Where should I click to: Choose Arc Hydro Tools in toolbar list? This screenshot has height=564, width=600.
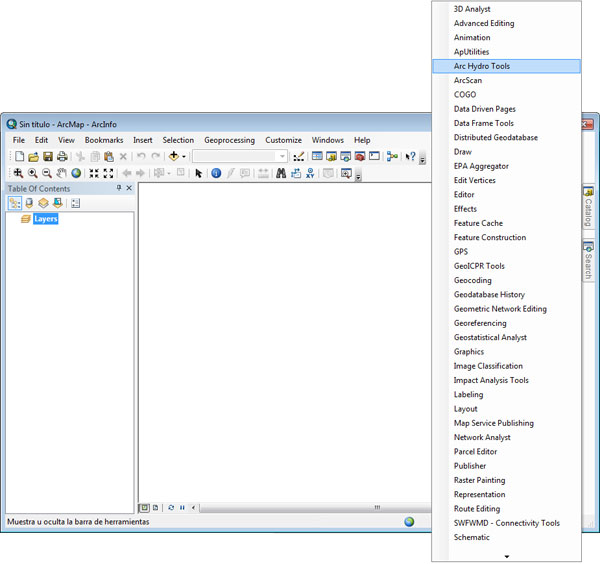[506, 66]
